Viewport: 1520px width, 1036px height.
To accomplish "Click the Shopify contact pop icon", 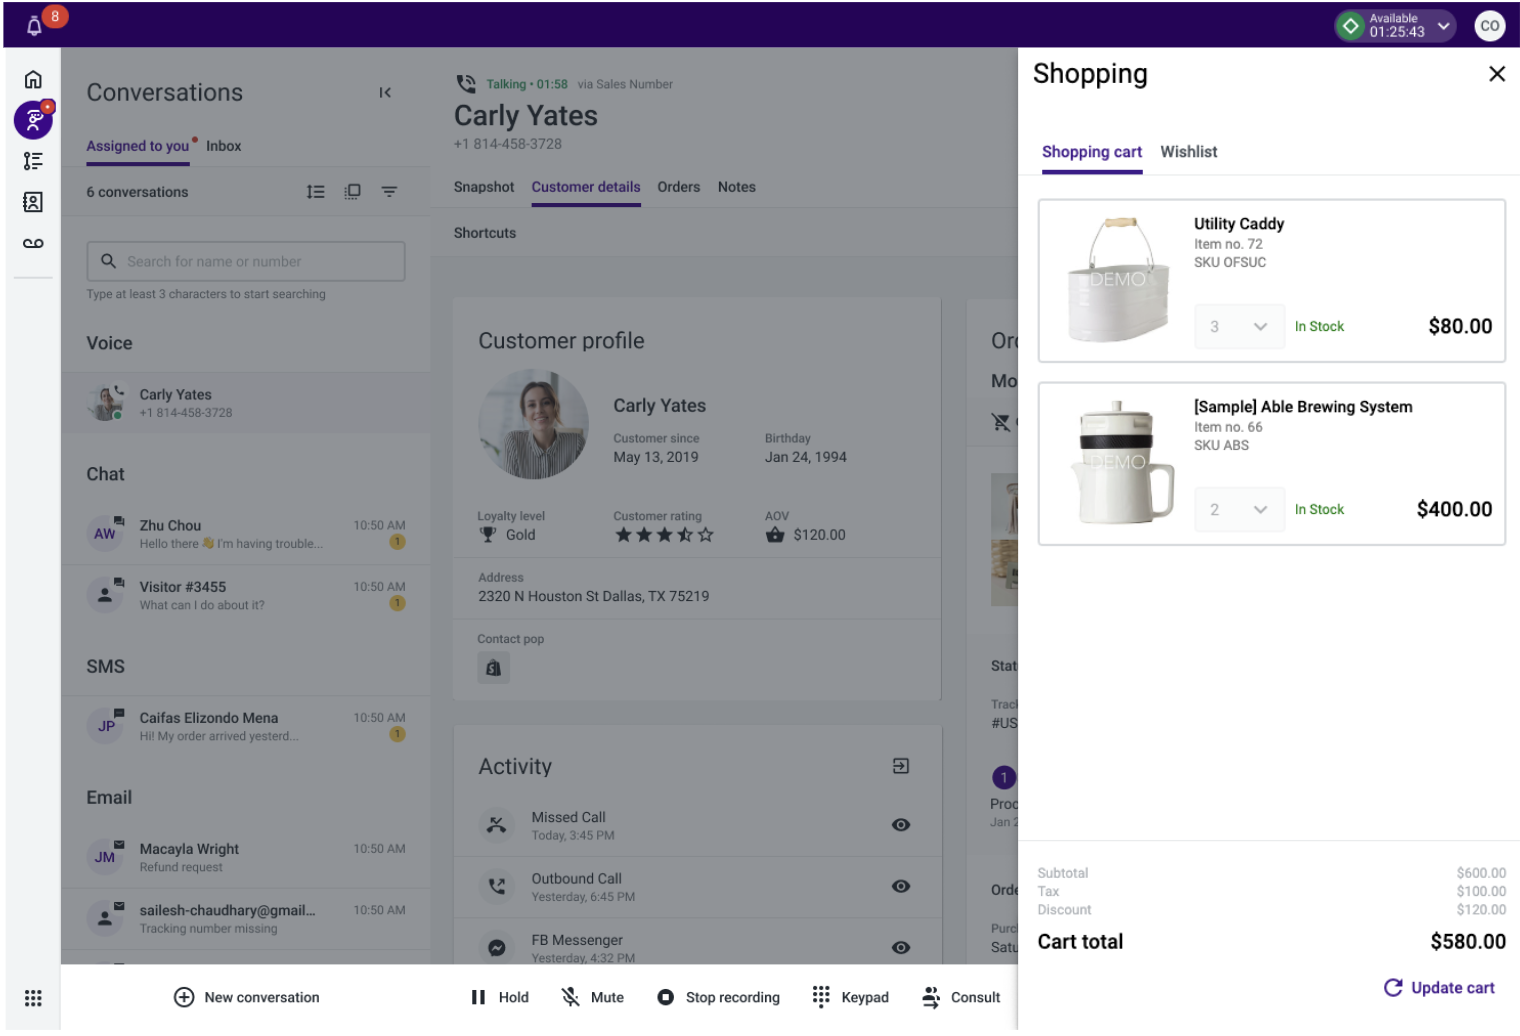I will (493, 668).
